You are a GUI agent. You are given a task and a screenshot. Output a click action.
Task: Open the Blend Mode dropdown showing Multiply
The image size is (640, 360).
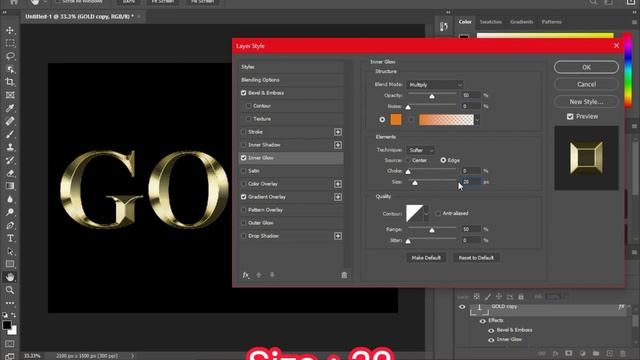pyautogui.click(x=434, y=84)
